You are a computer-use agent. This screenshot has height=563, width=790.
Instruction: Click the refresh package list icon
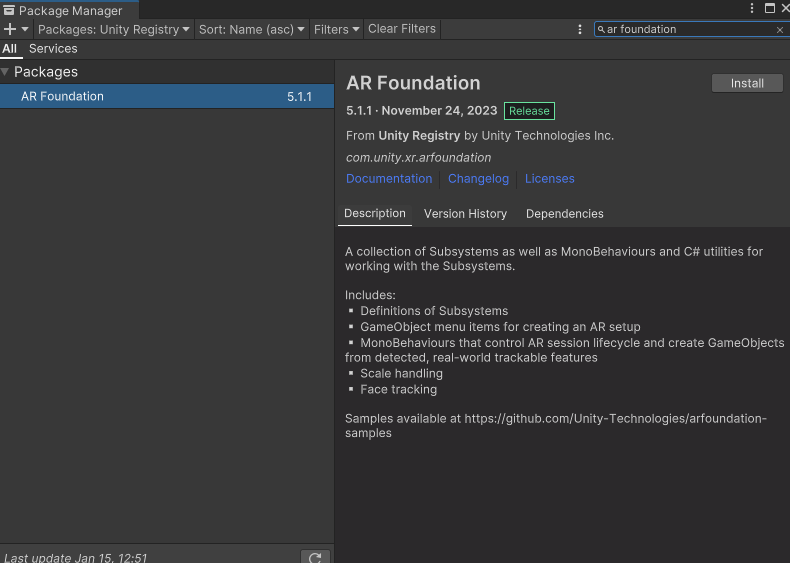click(x=315, y=557)
